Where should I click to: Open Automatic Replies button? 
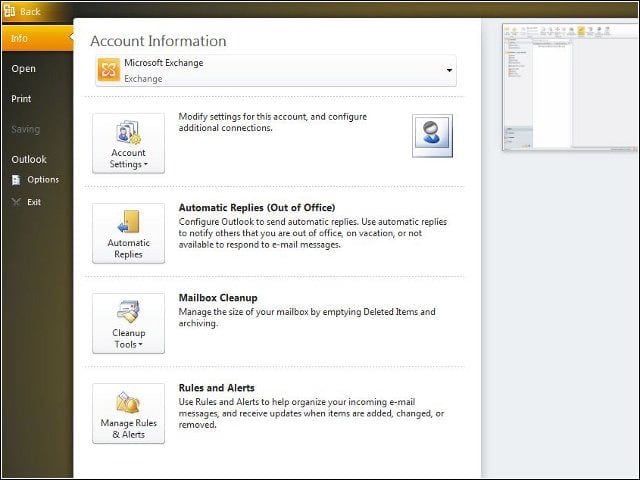click(x=129, y=233)
